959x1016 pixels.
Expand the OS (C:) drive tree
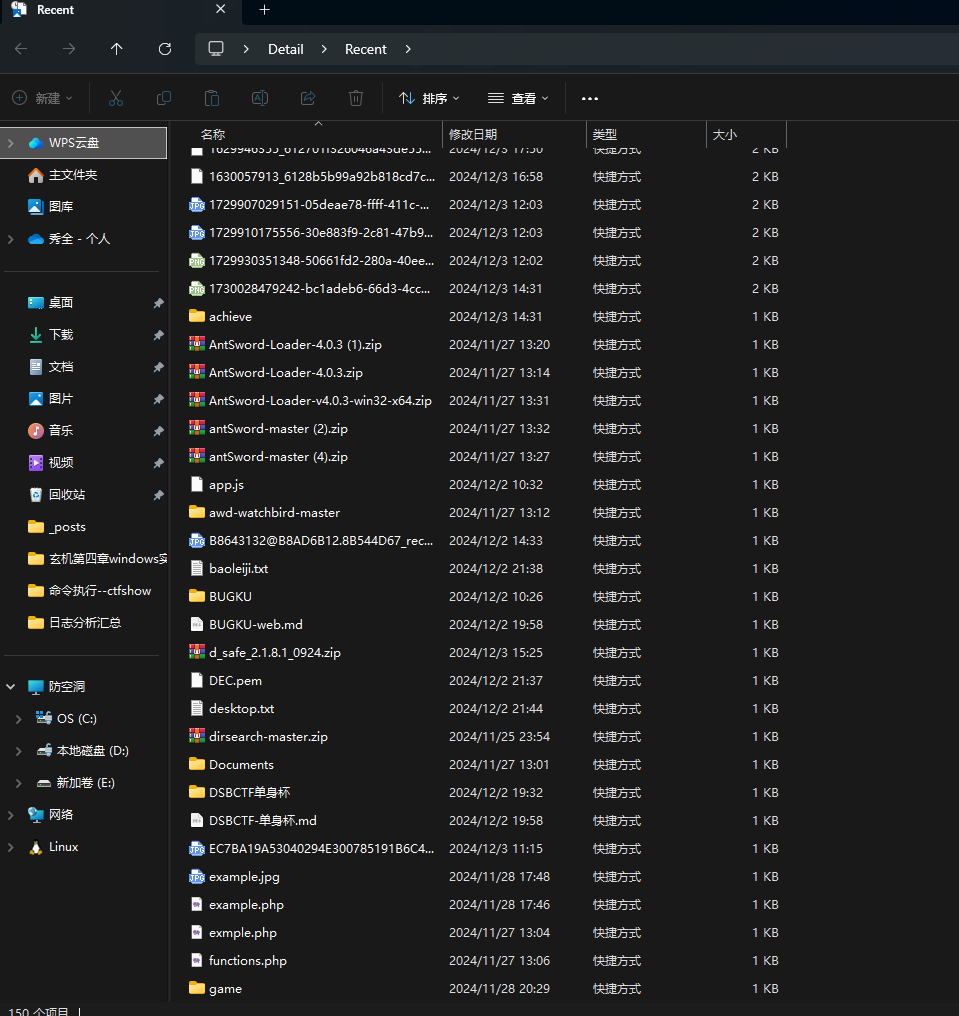pos(19,719)
